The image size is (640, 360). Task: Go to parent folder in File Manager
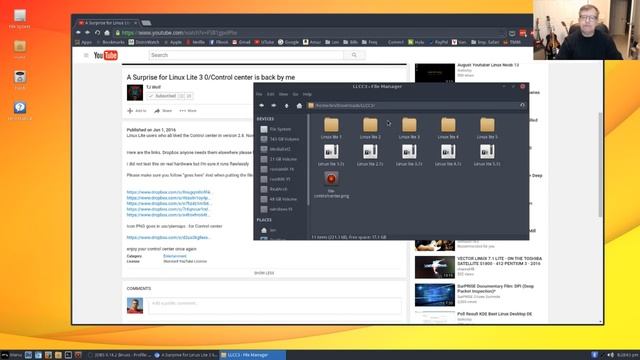[287, 105]
